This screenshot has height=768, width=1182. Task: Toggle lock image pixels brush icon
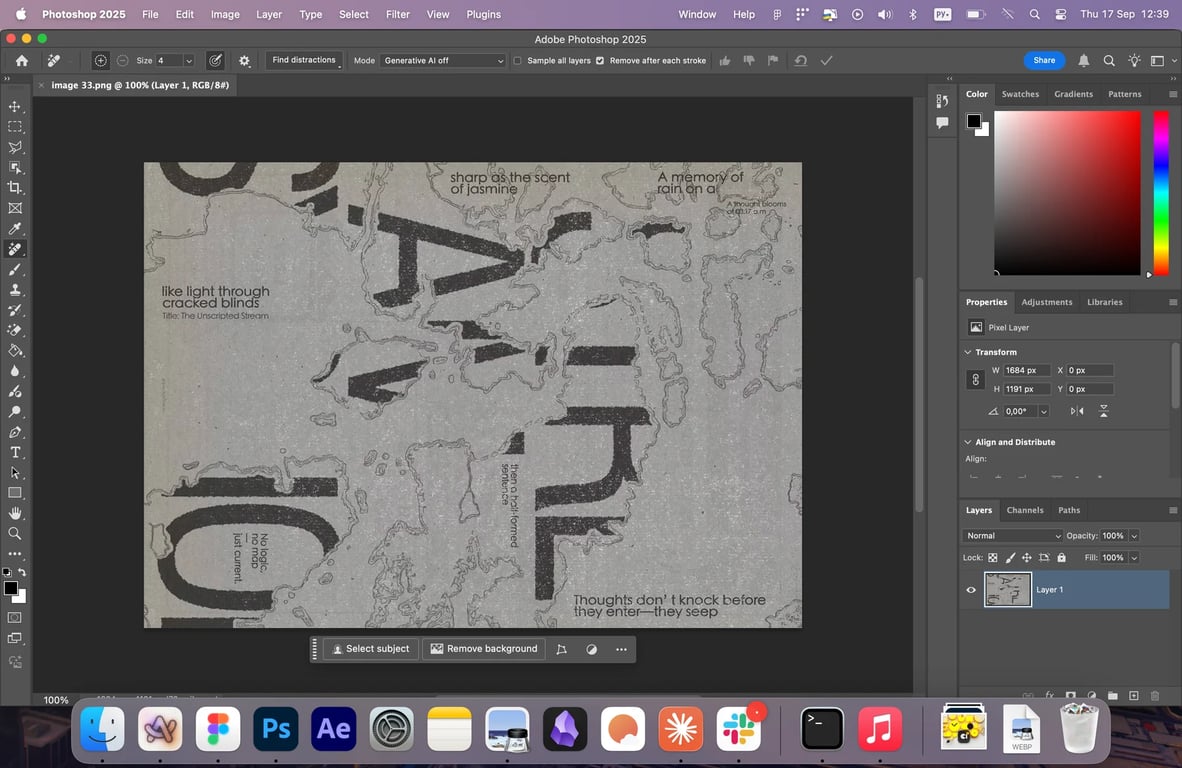(1010, 558)
